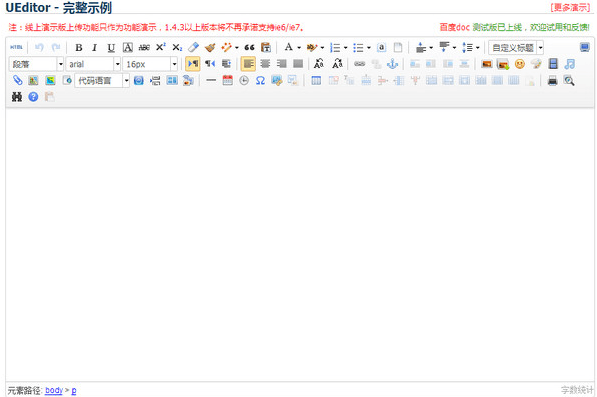Open the 百度doc link
This screenshot has width=597, height=397.
pyautogui.click(x=455, y=27)
